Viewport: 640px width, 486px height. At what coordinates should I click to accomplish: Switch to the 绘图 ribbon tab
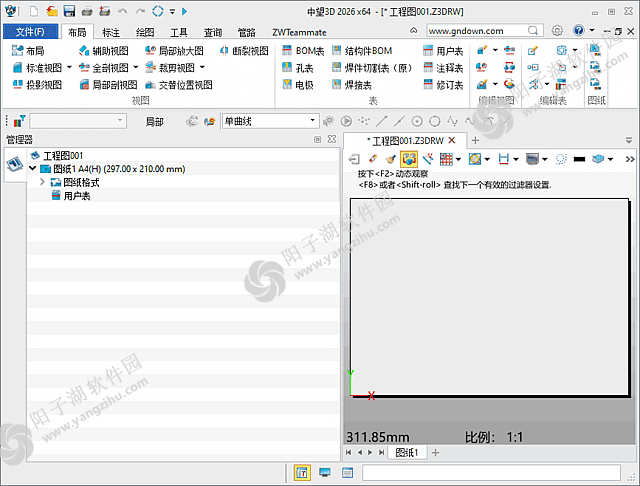click(145, 32)
